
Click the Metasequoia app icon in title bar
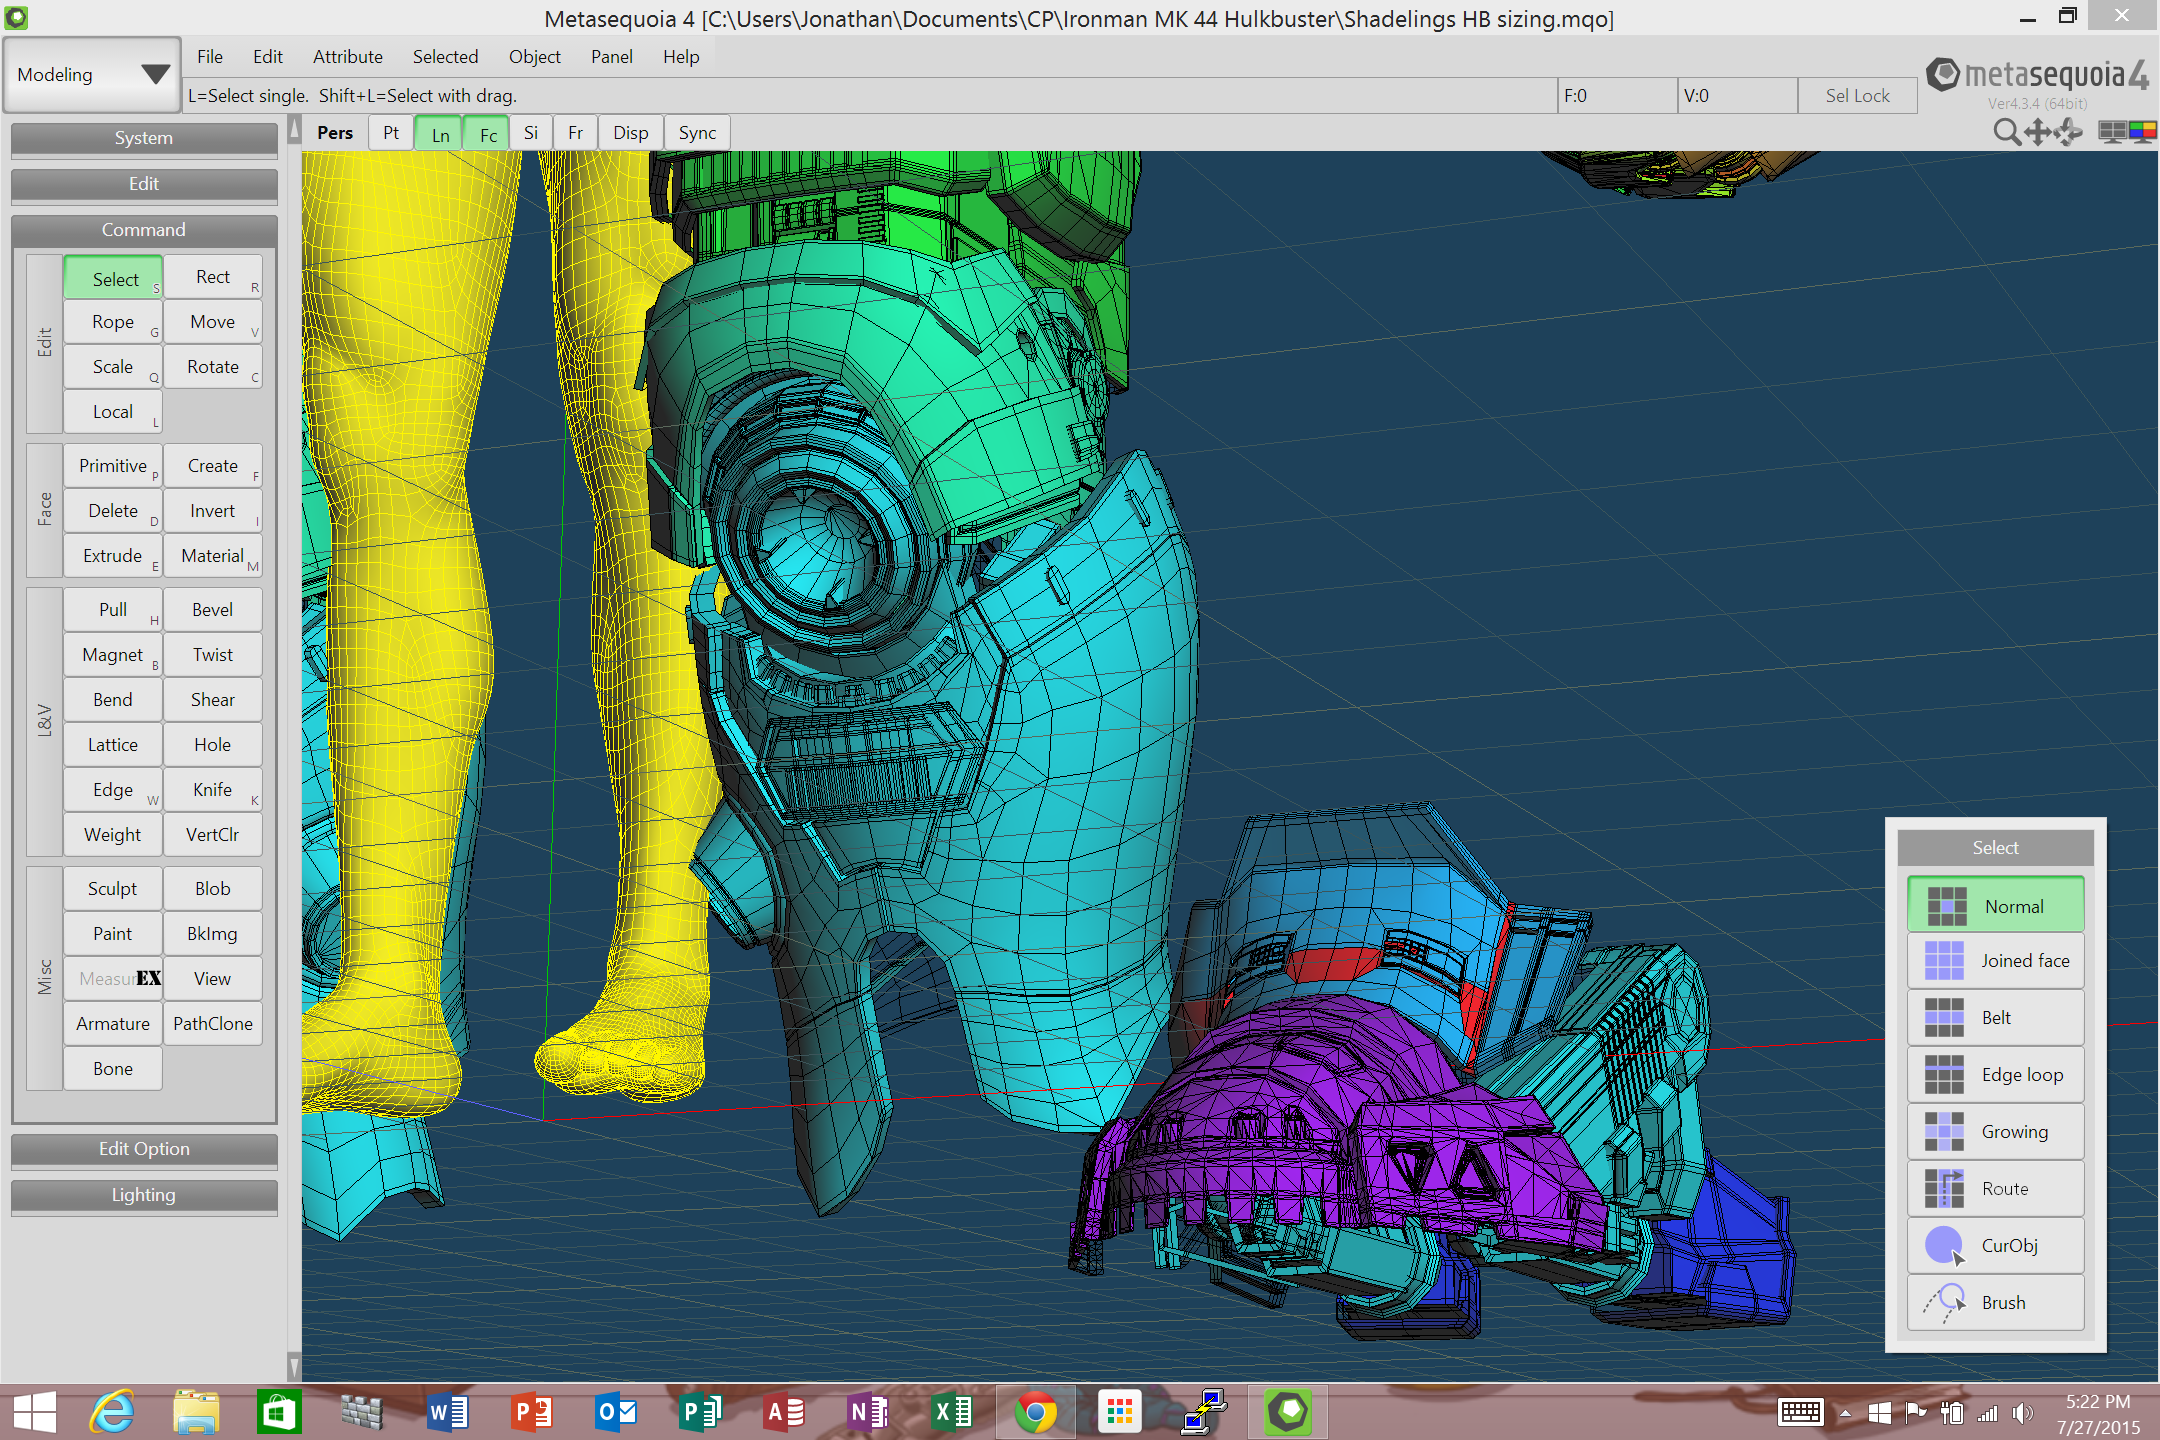click(16, 17)
